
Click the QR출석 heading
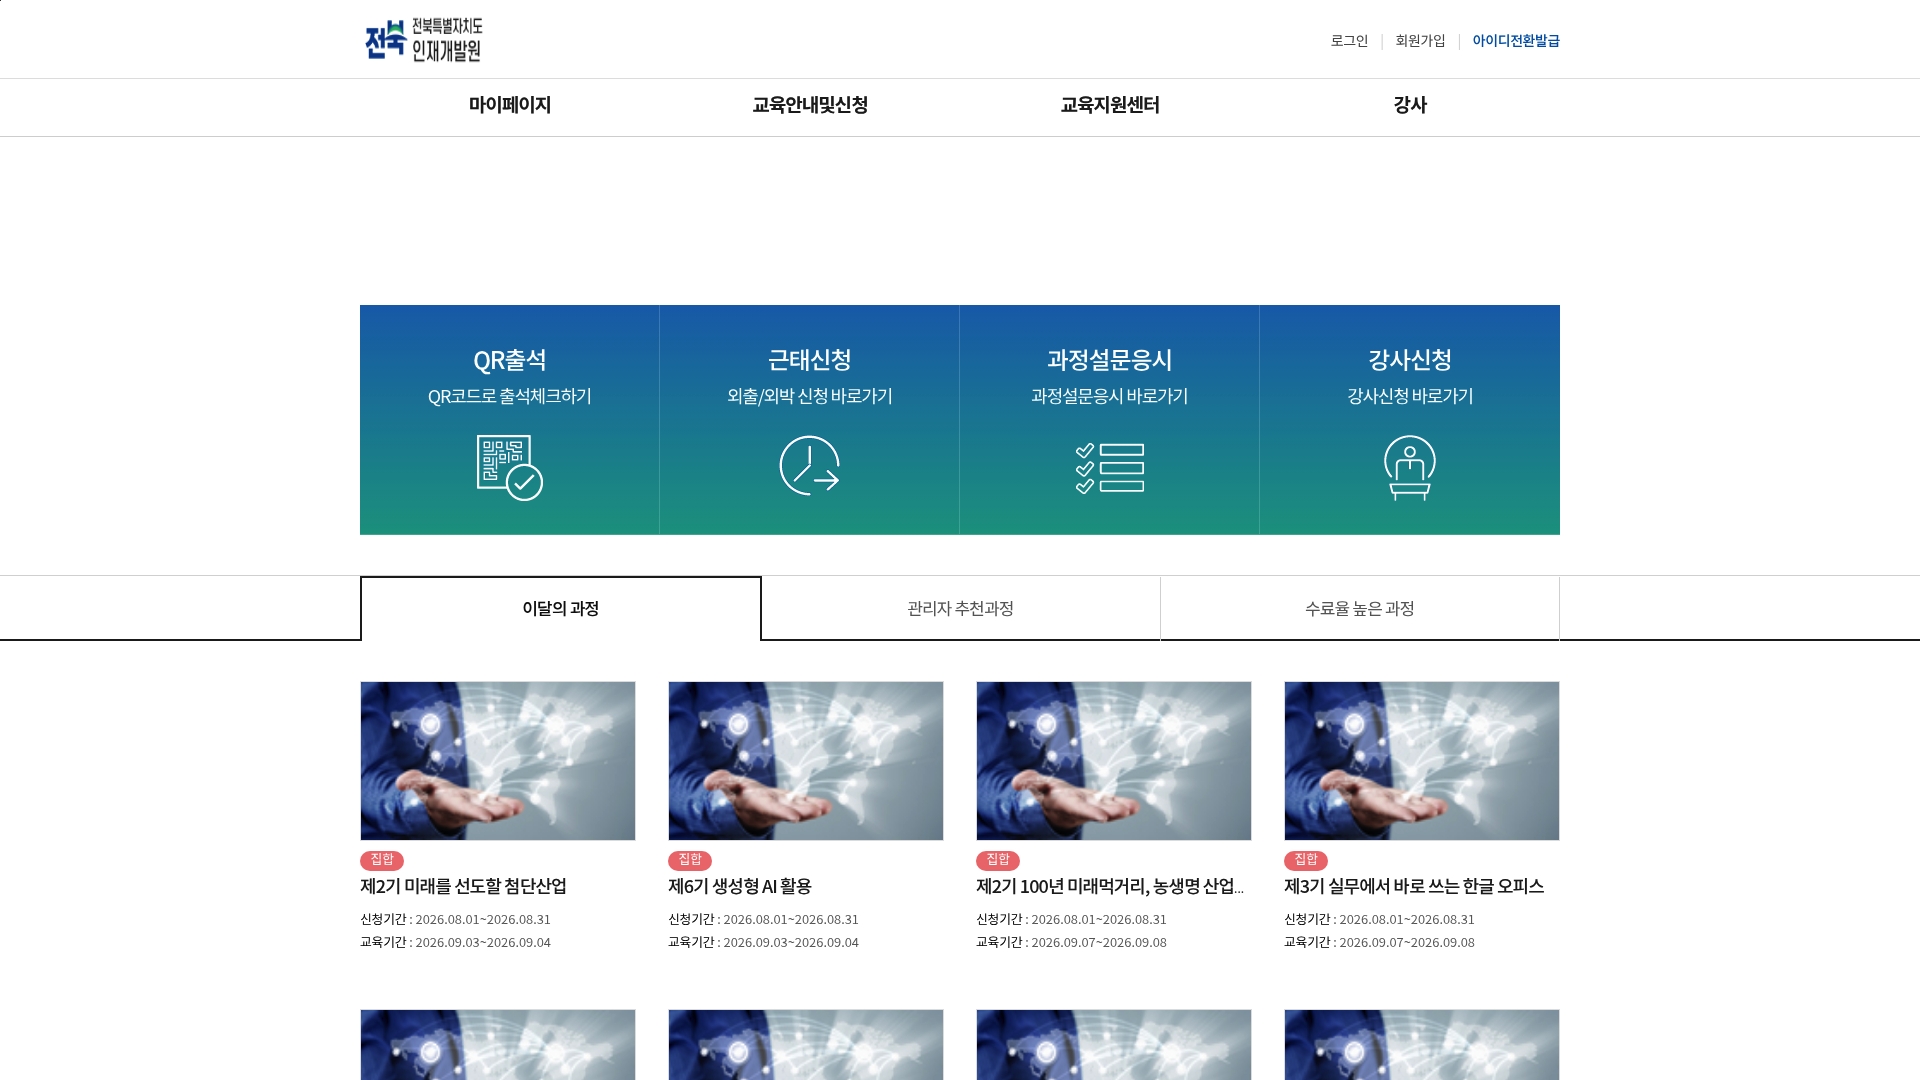click(510, 360)
